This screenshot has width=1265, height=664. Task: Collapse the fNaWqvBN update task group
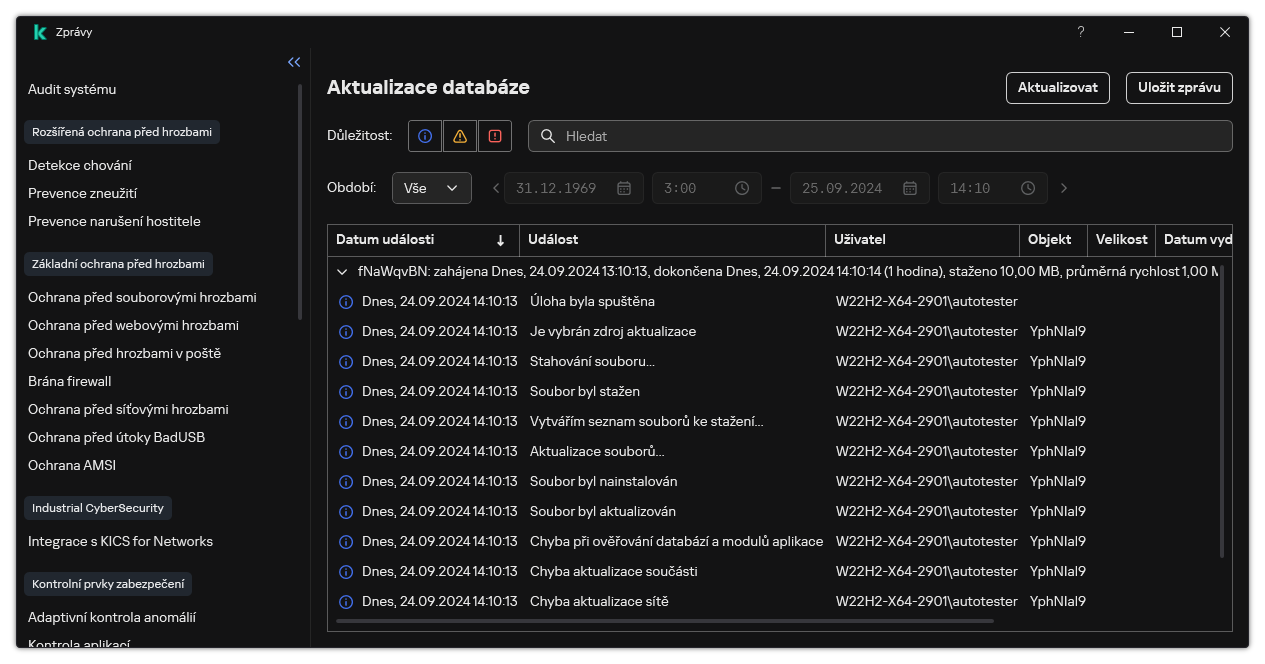tap(344, 271)
